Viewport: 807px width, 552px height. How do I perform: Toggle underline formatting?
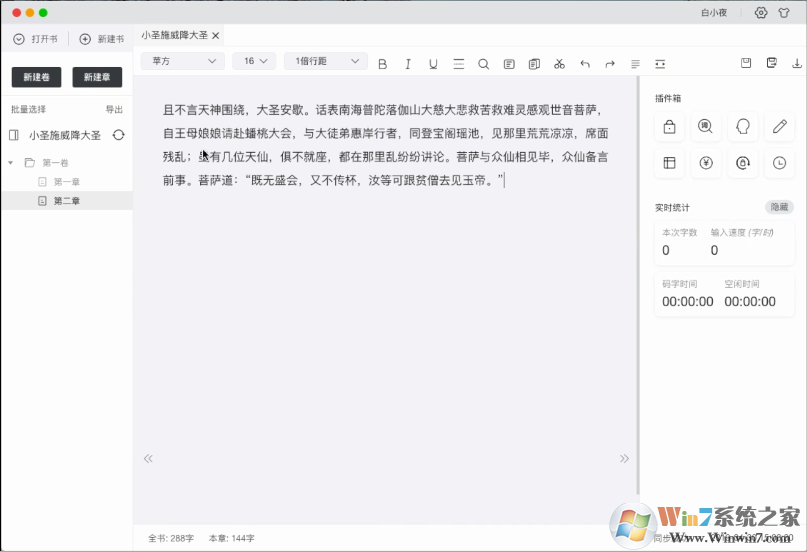point(433,64)
